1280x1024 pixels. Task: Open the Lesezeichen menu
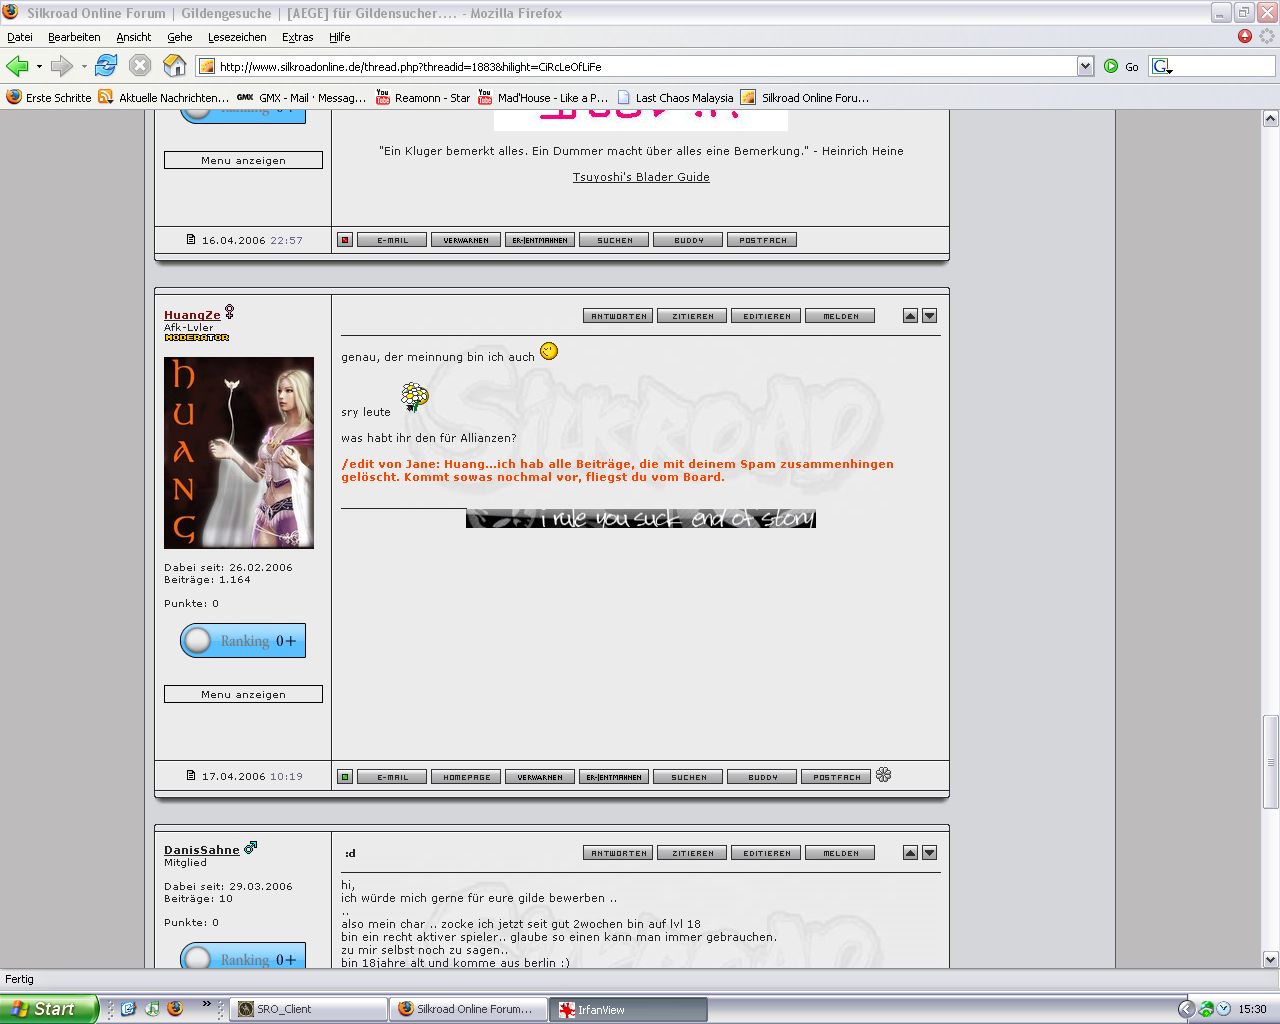(x=237, y=37)
